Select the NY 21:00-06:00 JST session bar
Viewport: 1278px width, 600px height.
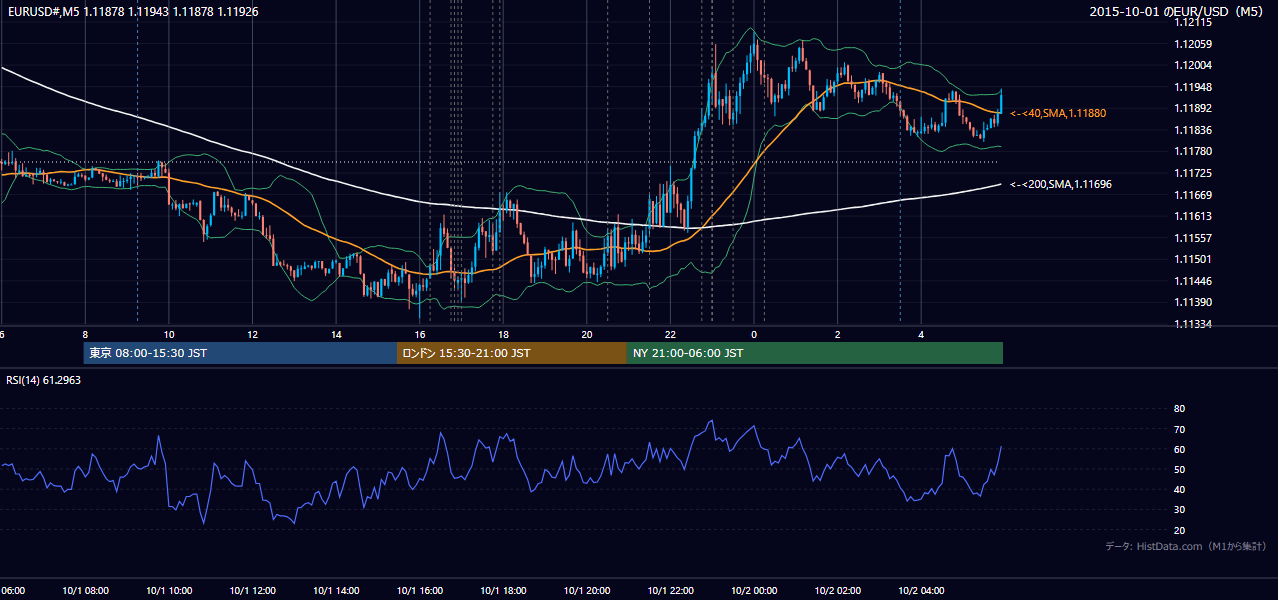pos(815,353)
